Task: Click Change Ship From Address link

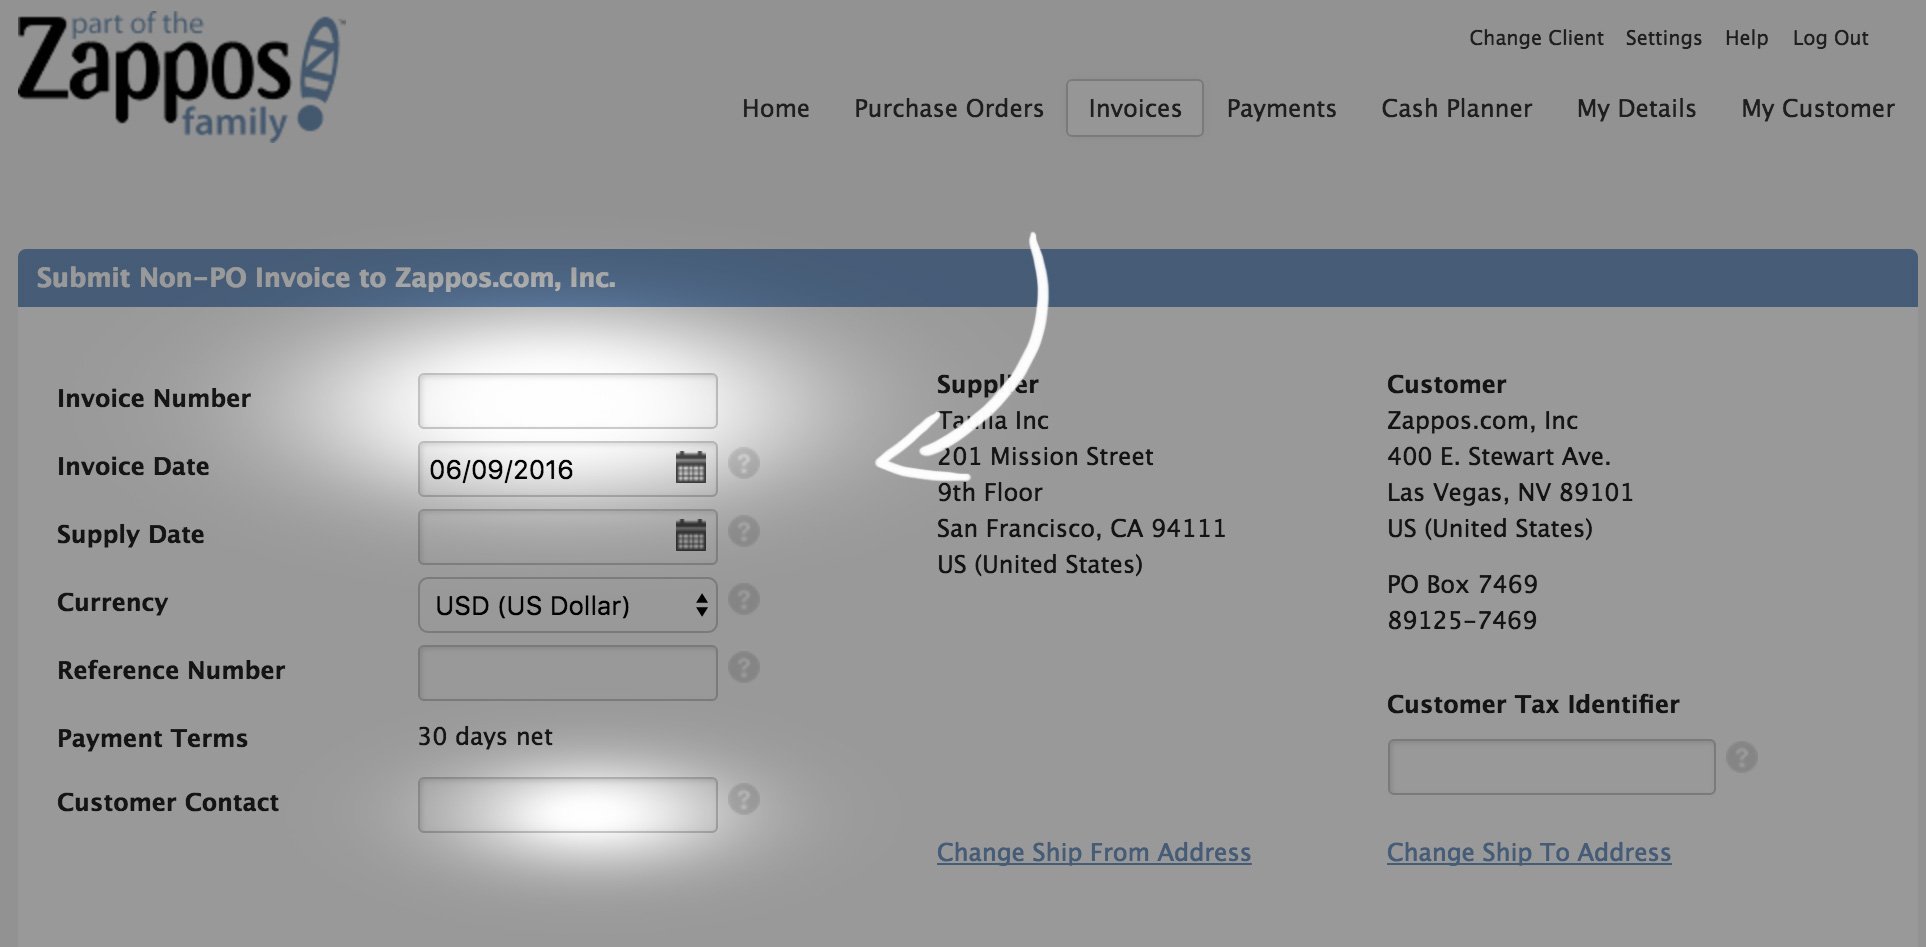Action: pyautogui.click(x=1094, y=852)
